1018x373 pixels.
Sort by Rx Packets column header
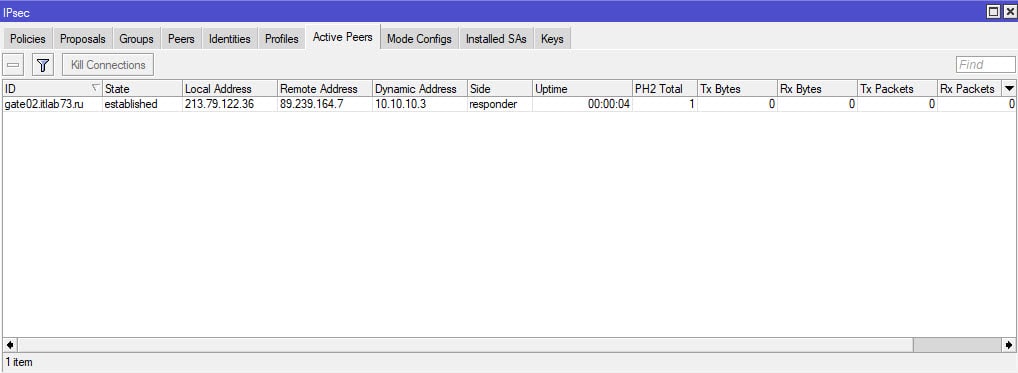(x=969, y=88)
